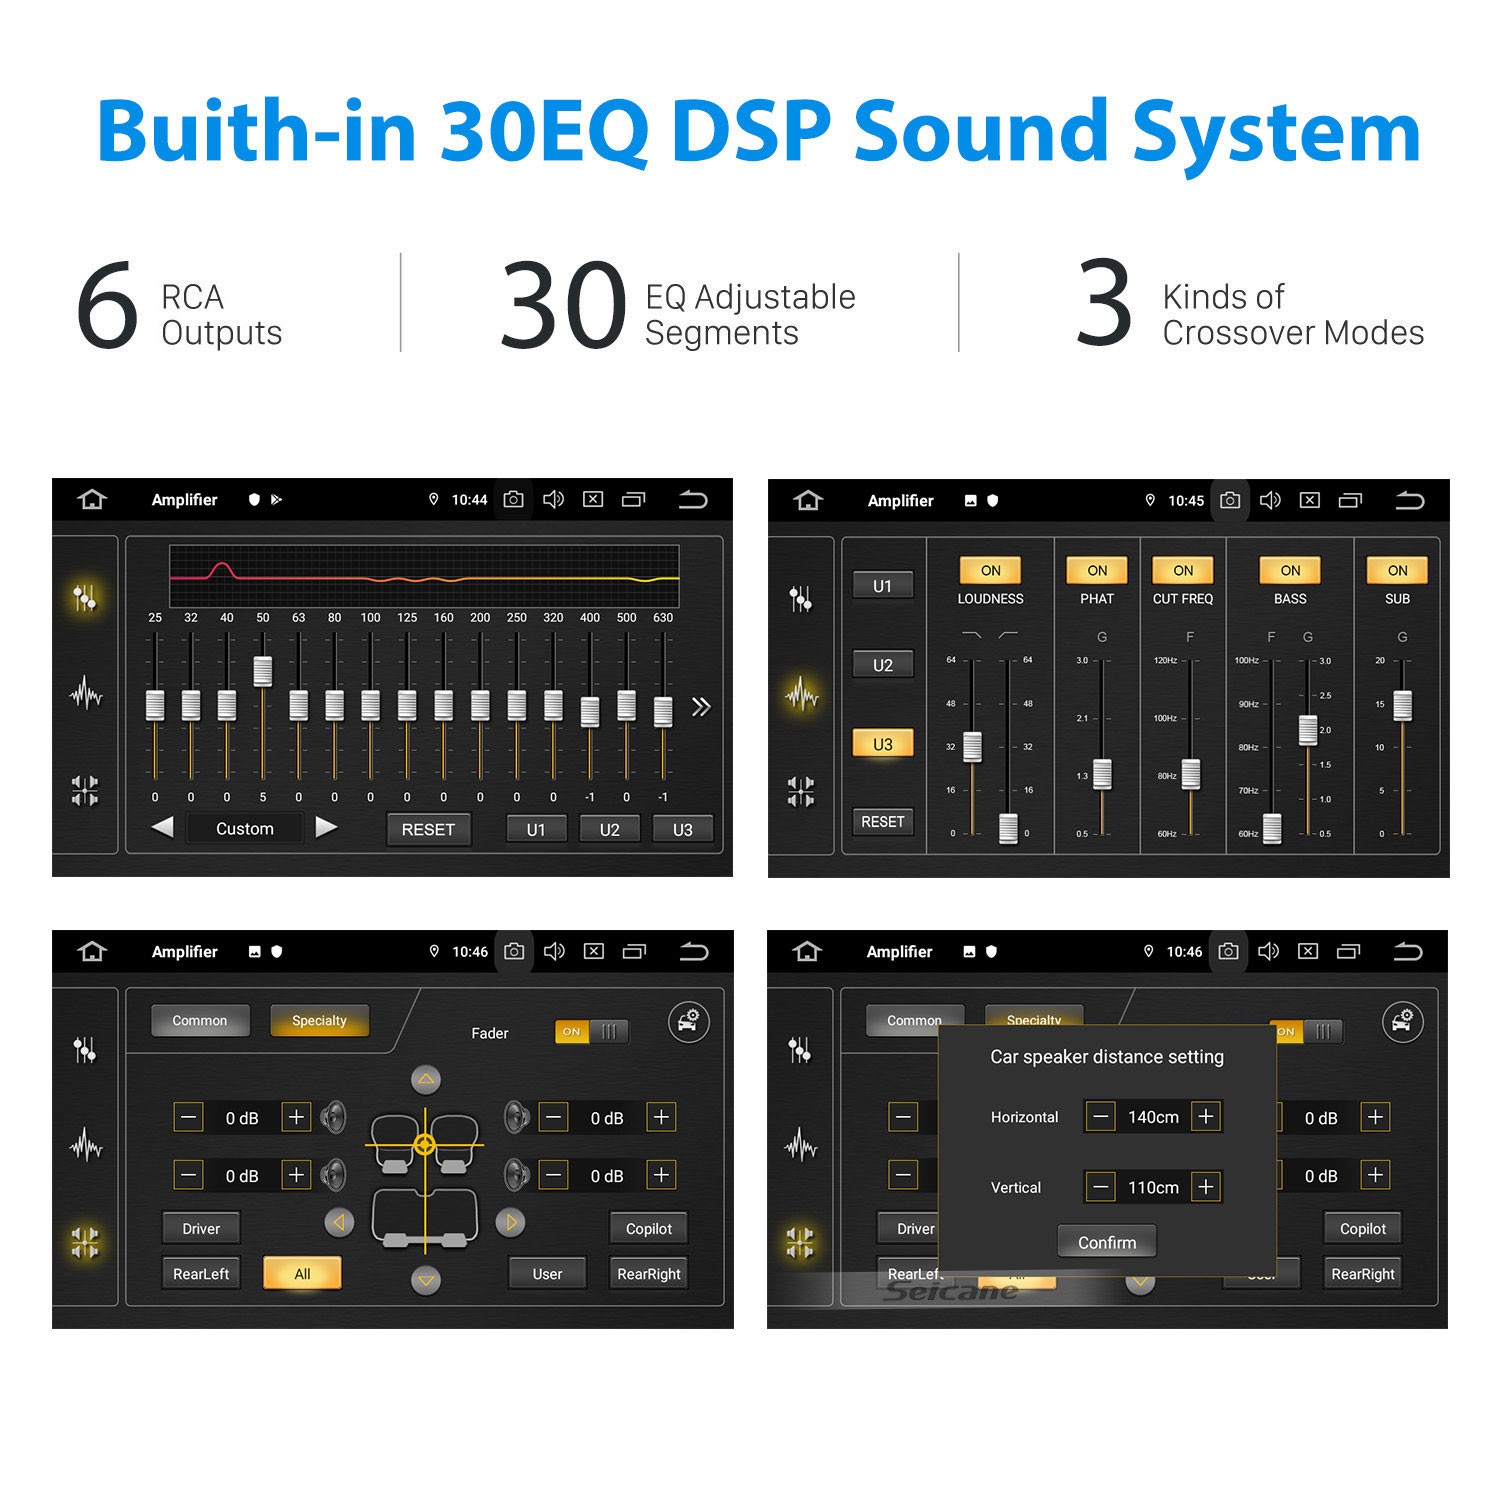
Task: Switch to next EQ preset arrow
Action: [326, 827]
